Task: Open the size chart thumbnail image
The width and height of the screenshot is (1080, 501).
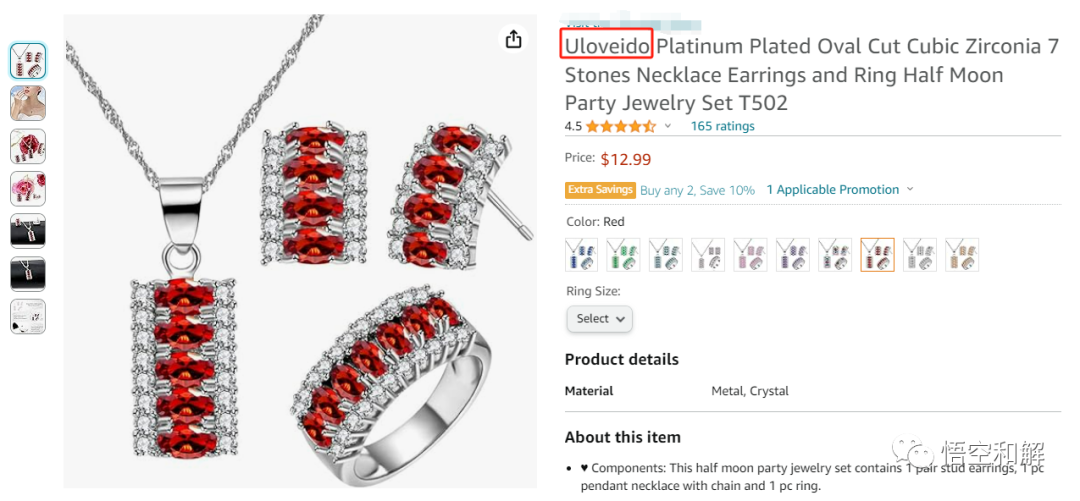Action: click(28, 316)
